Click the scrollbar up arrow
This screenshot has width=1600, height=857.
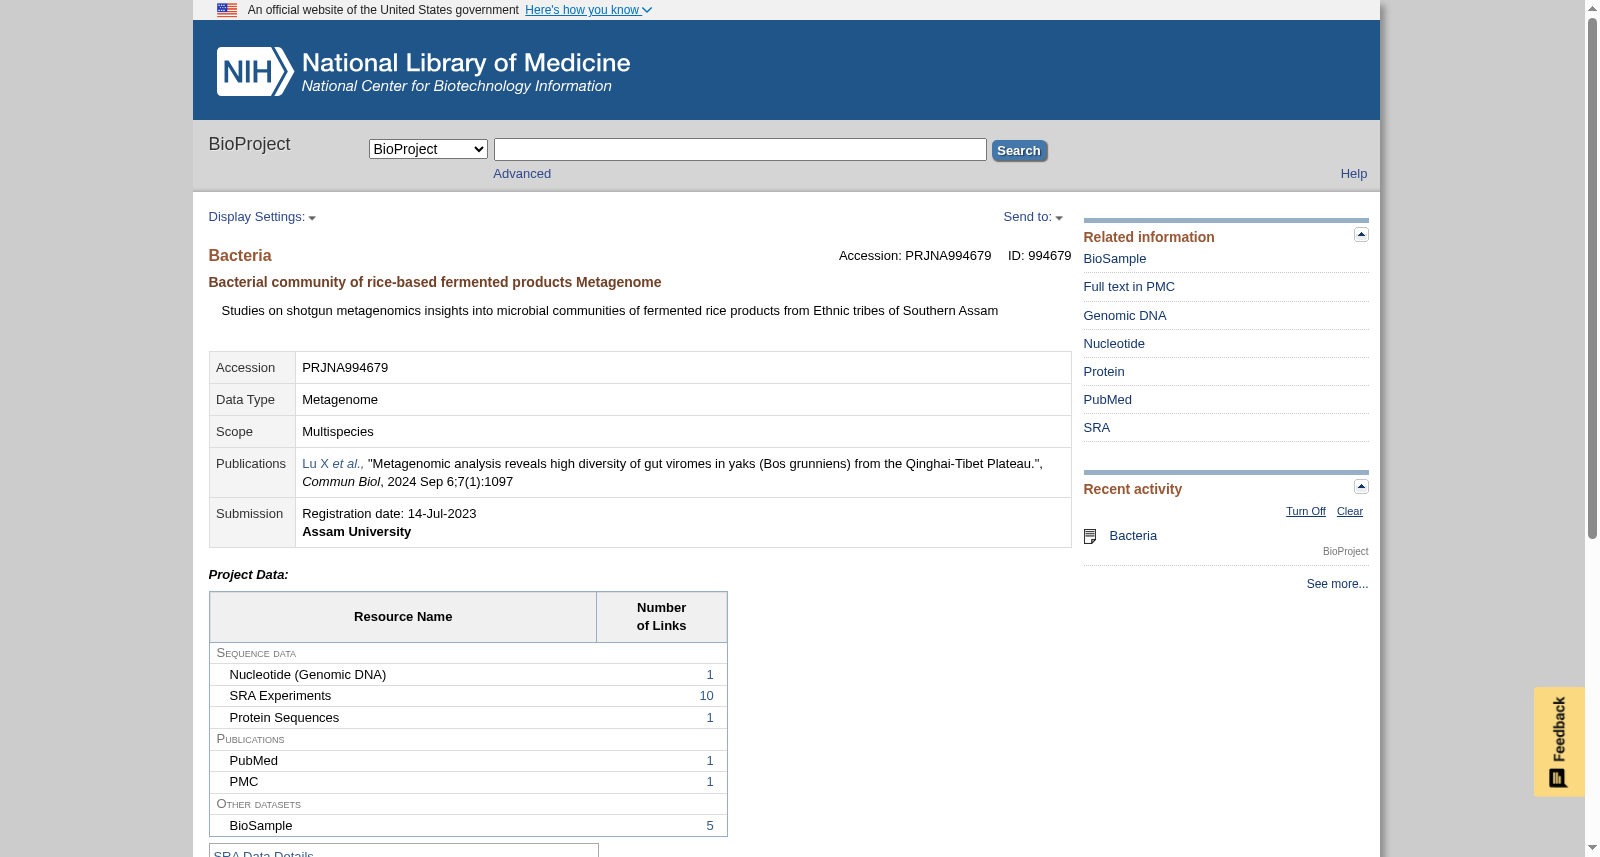(1592, 8)
